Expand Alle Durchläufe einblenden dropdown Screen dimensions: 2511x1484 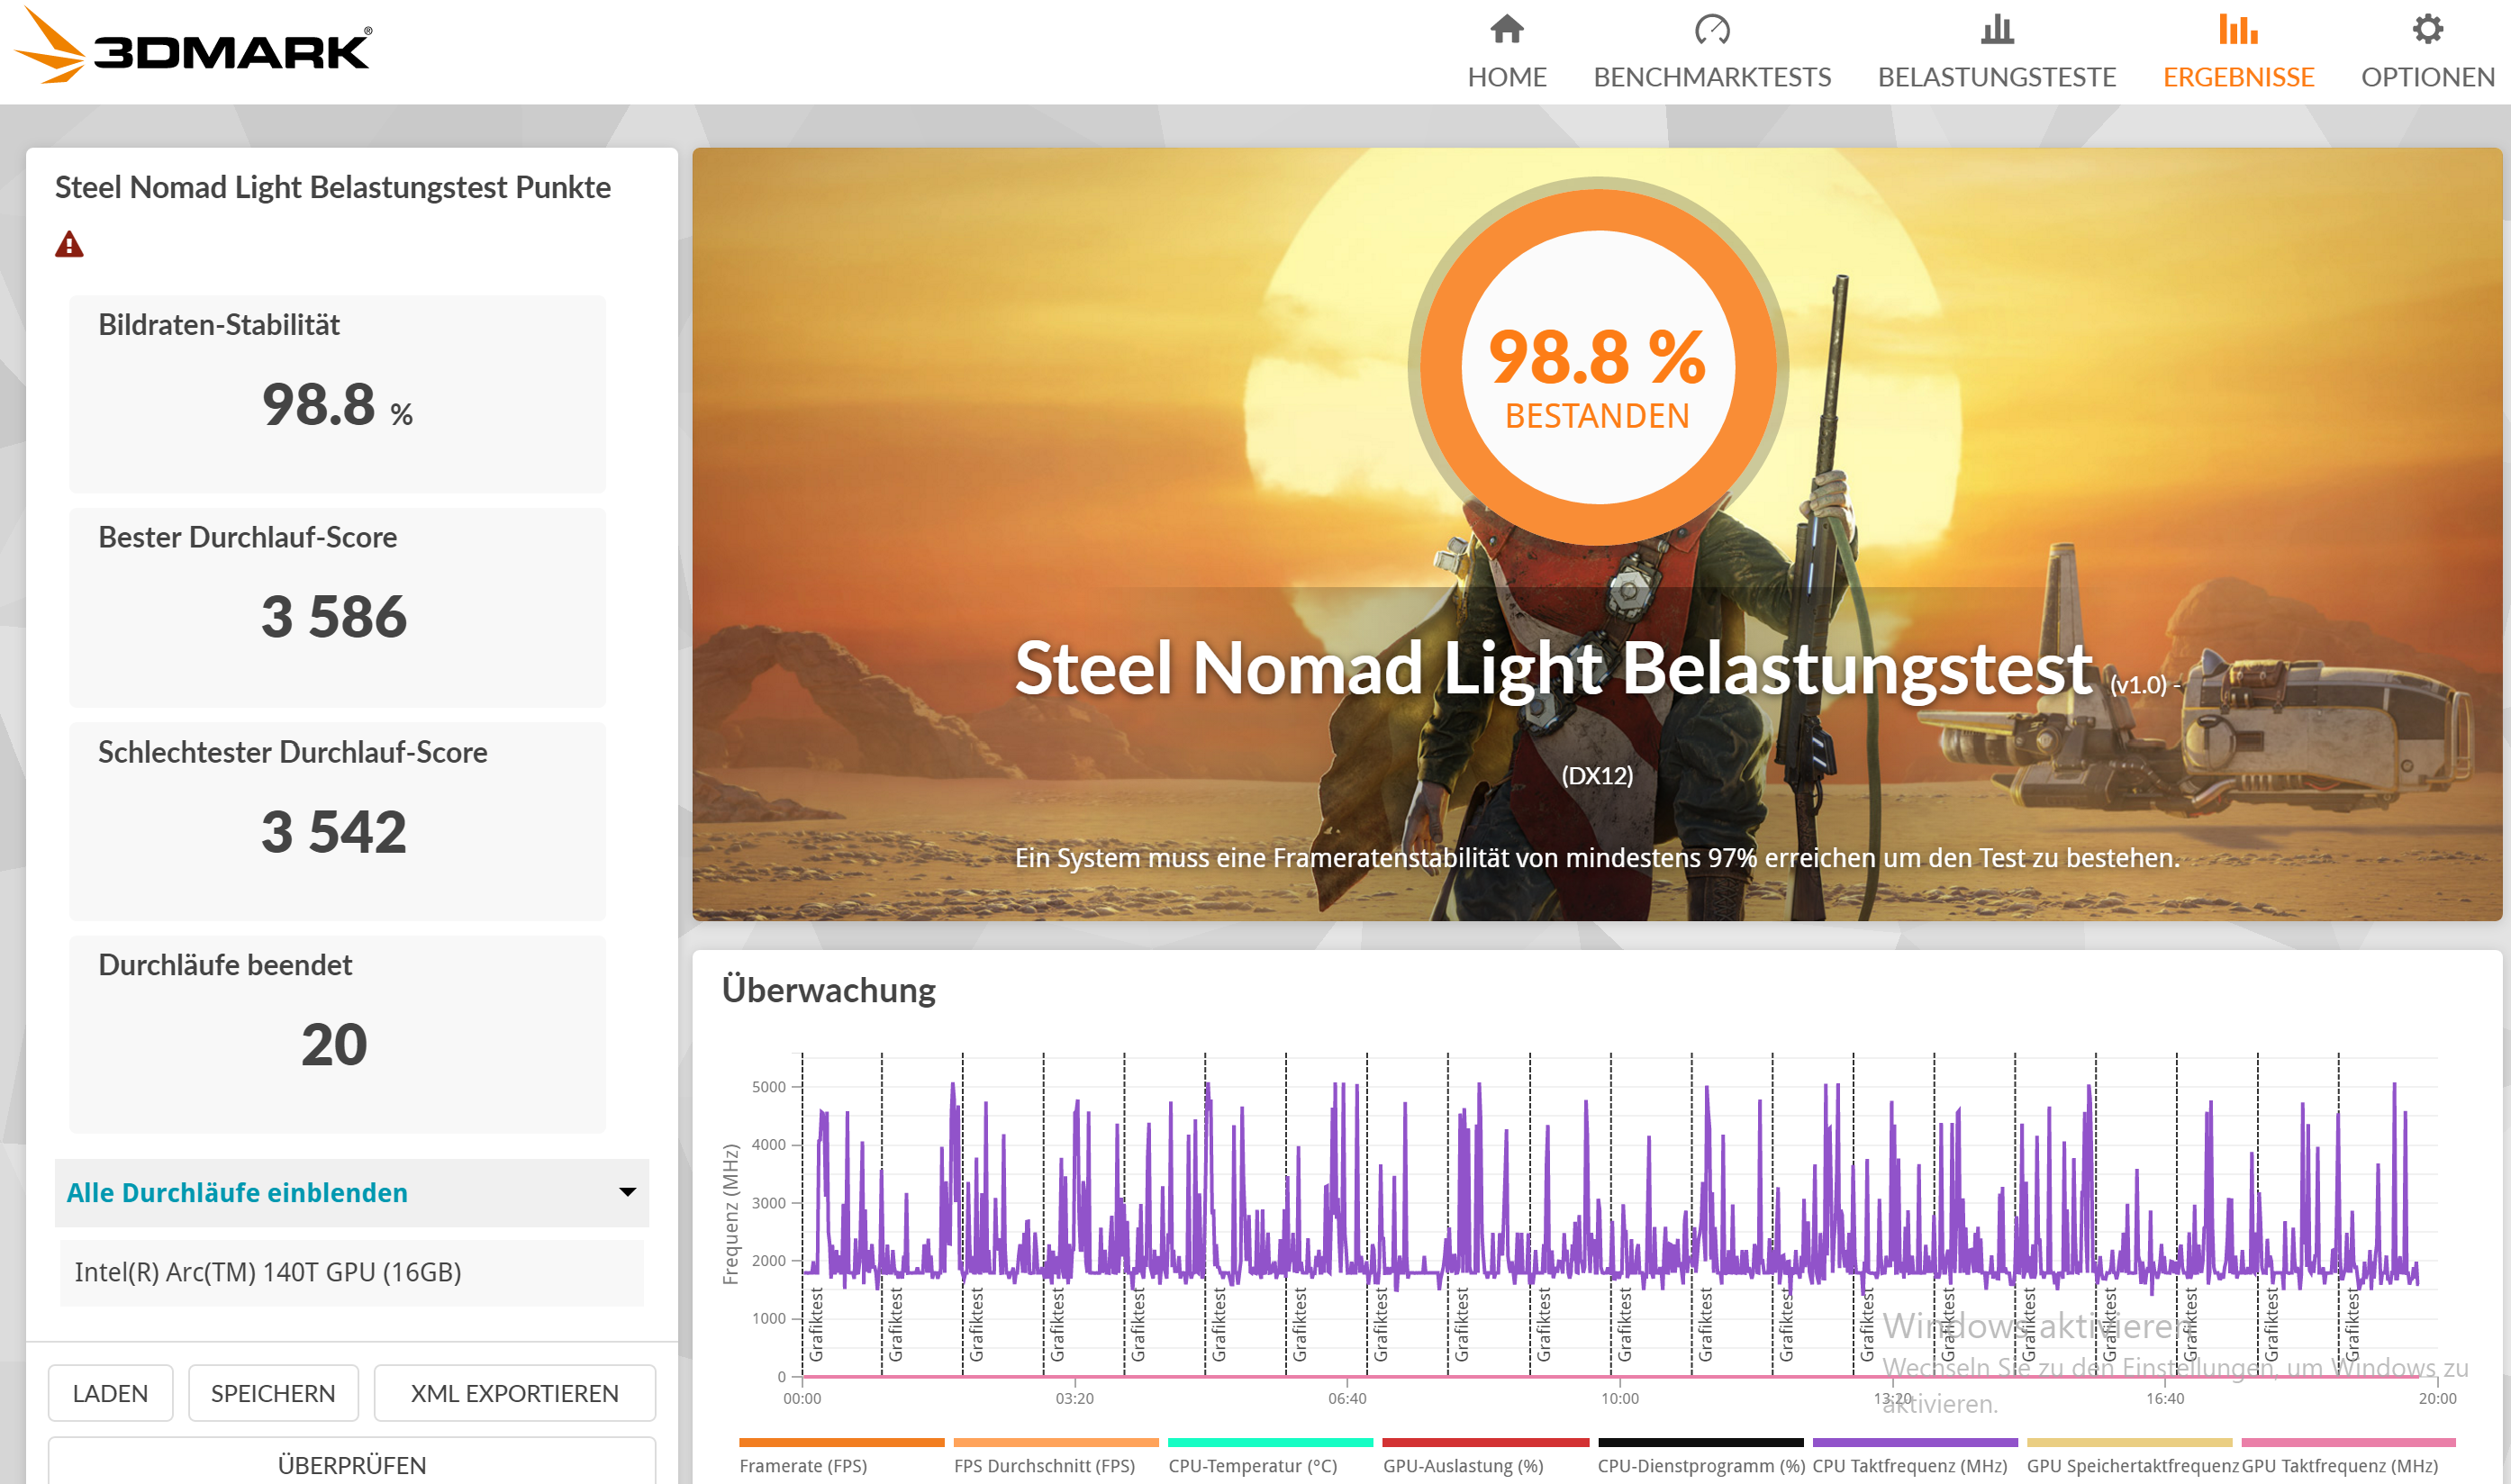351,1192
